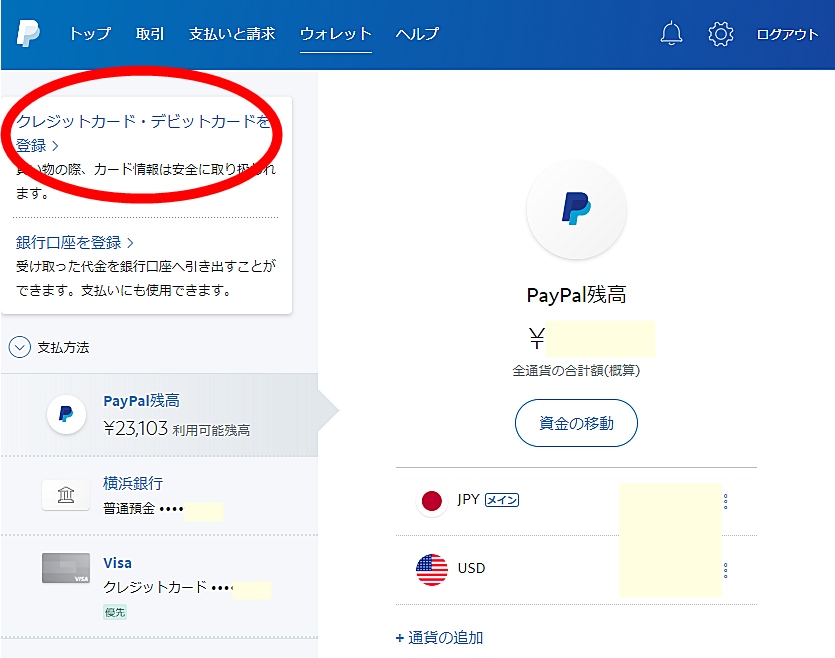Click the 資金の移動 button
Screen dimensions: 835x658
[x=576, y=423]
